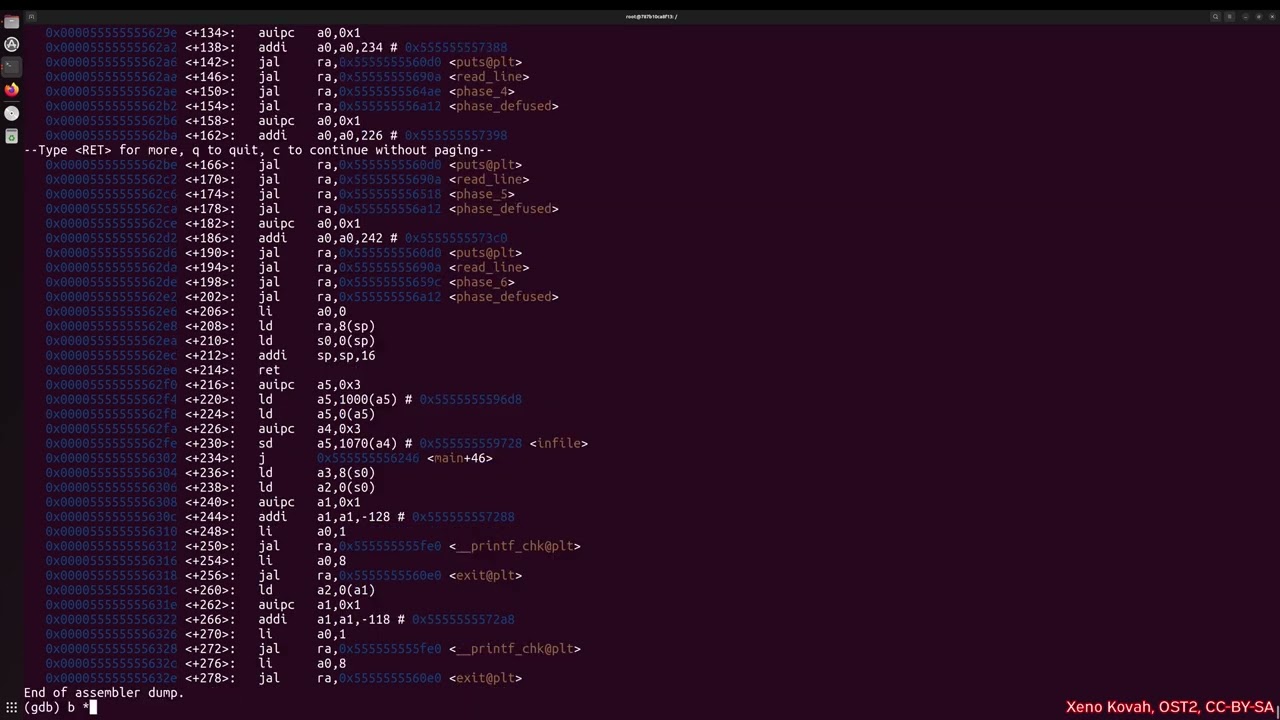
Task: Click the <phase_defused> call at +202
Action: (504, 297)
